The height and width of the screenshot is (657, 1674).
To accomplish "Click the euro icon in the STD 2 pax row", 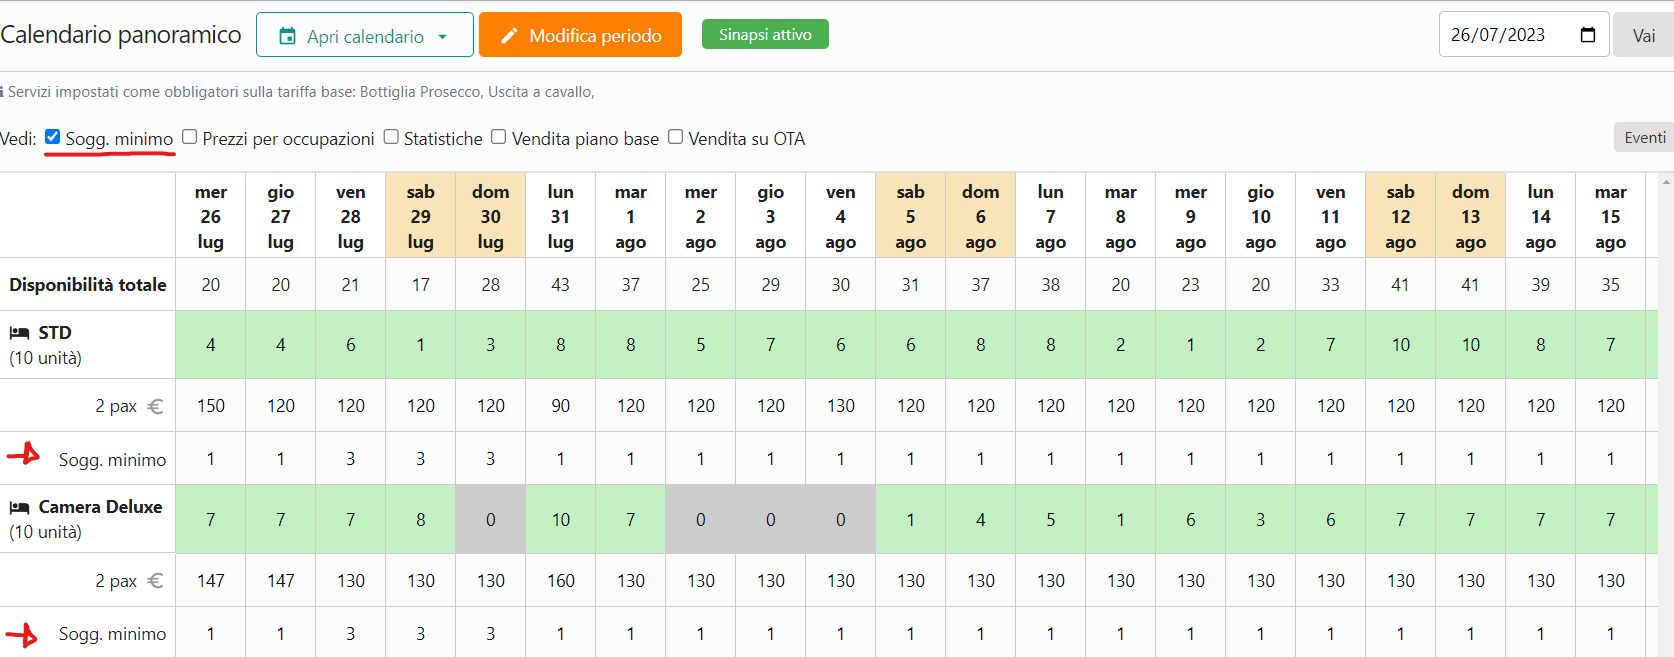I will (155, 406).
